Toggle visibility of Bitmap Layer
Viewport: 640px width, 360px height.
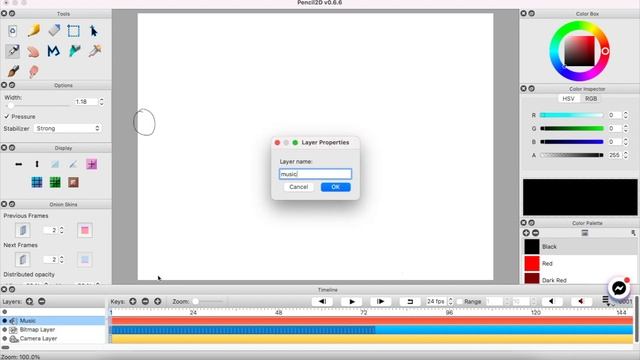pyautogui.click(x=4, y=330)
